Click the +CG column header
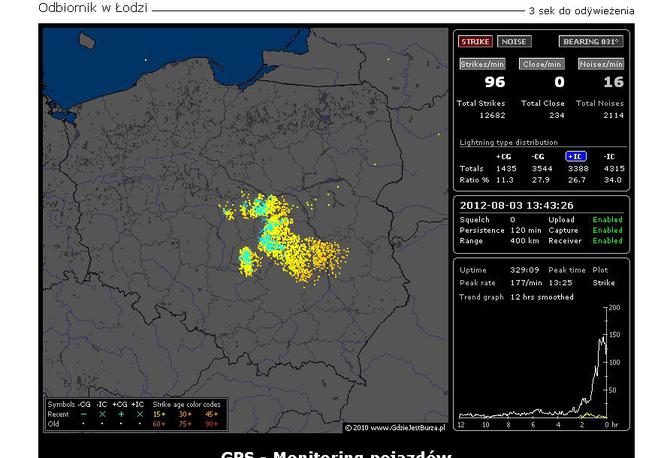 pos(503,157)
